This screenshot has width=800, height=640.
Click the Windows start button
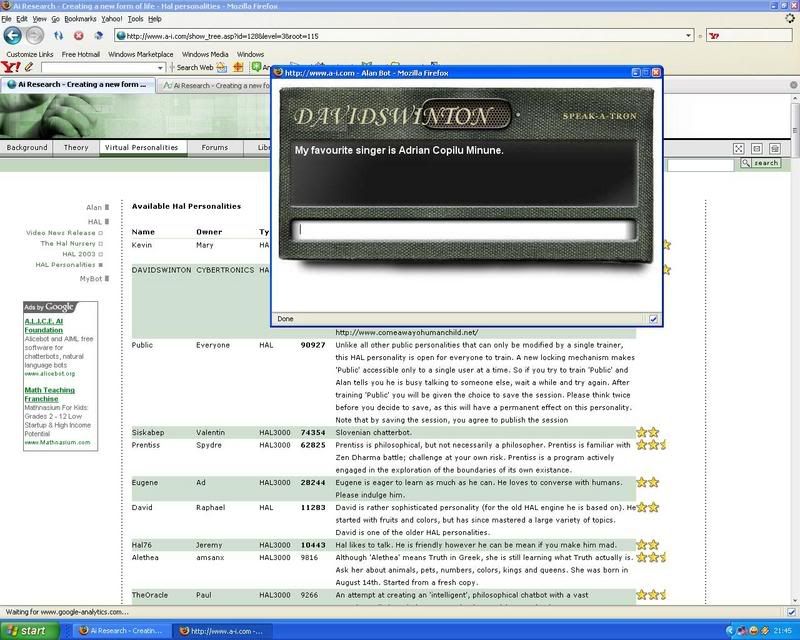tap(28, 631)
